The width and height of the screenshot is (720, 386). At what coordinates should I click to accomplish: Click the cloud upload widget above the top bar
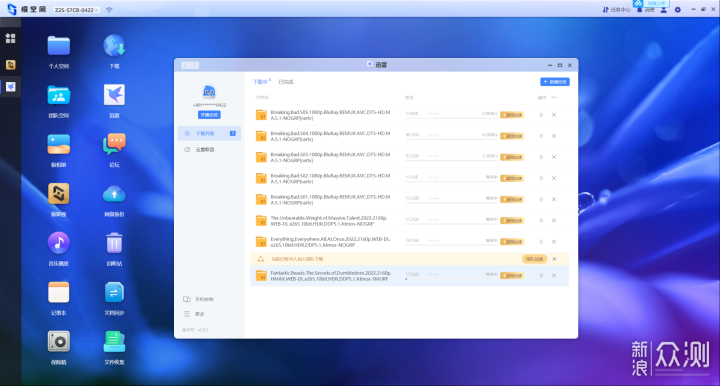coord(652,3)
